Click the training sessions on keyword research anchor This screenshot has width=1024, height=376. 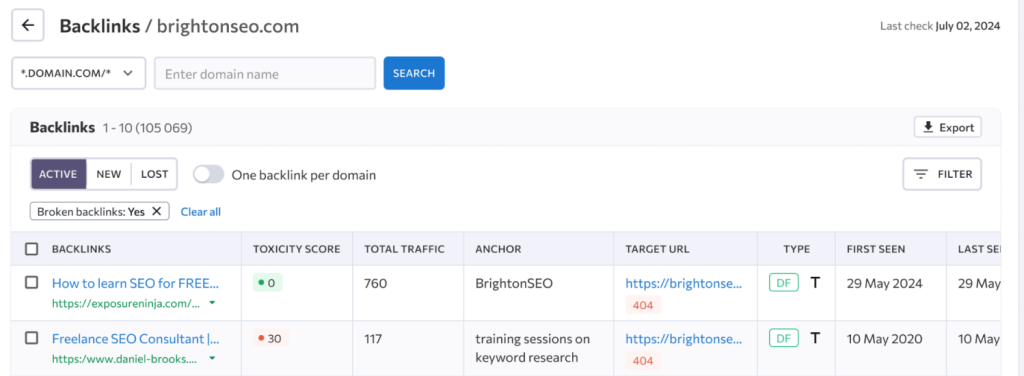[x=532, y=348]
